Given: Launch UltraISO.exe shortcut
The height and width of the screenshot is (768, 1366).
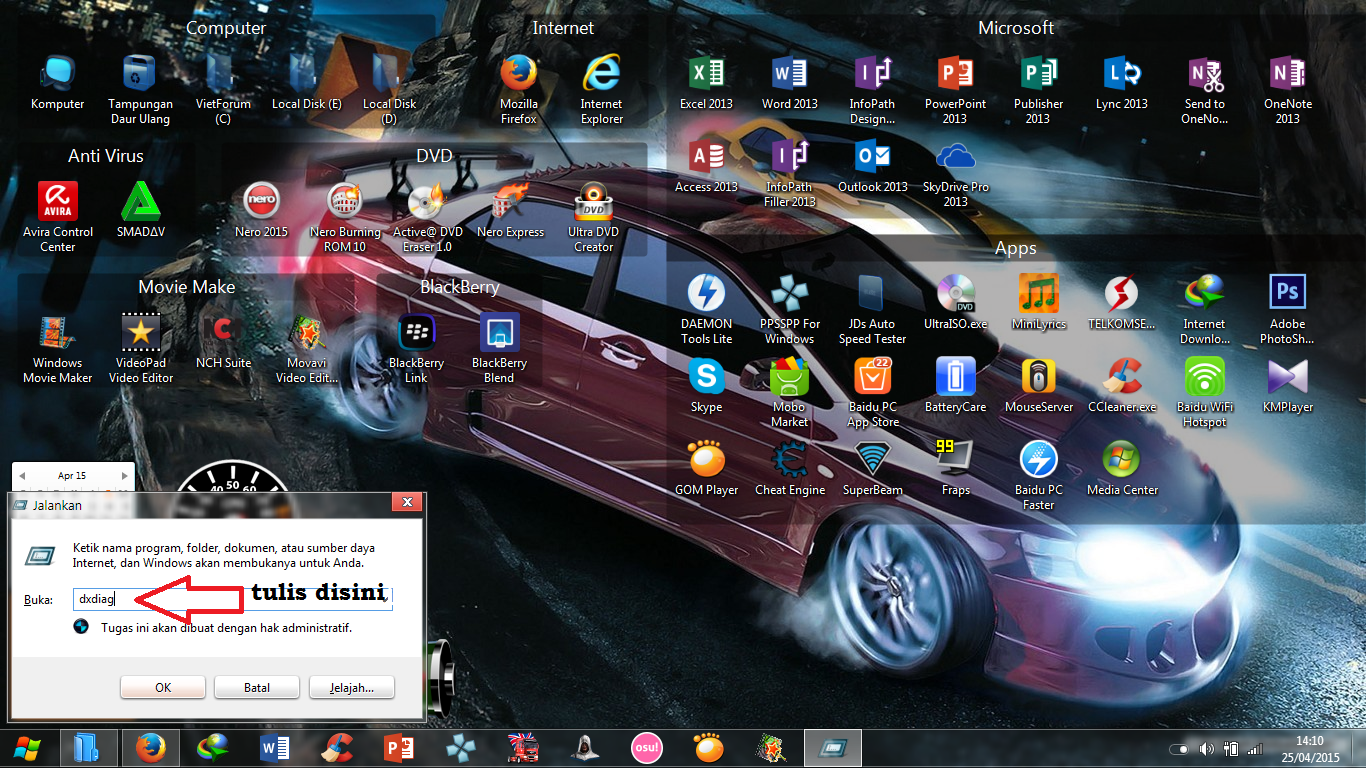Looking at the screenshot, I should pyautogui.click(x=956, y=302).
